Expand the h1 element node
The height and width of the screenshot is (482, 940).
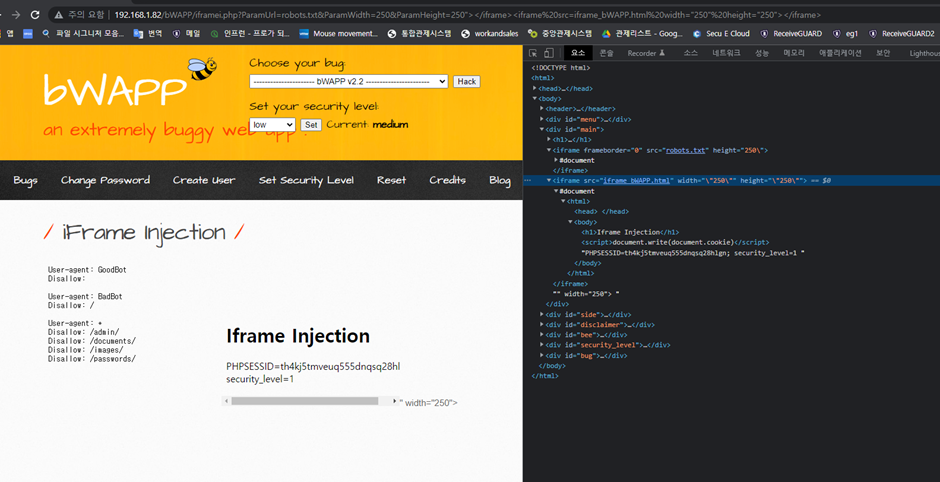[x=549, y=139]
